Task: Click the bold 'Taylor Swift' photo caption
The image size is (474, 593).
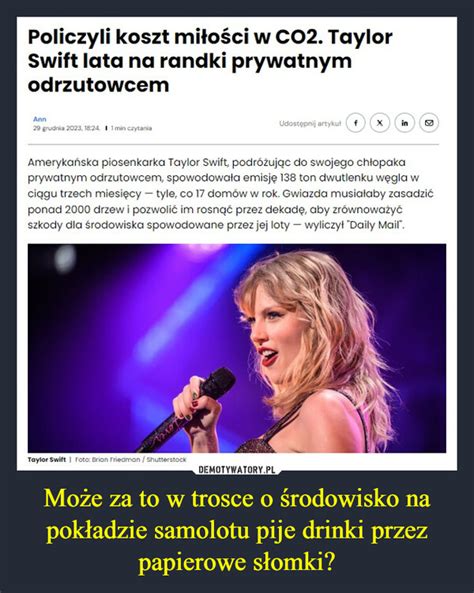Action: tap(47, 459)
